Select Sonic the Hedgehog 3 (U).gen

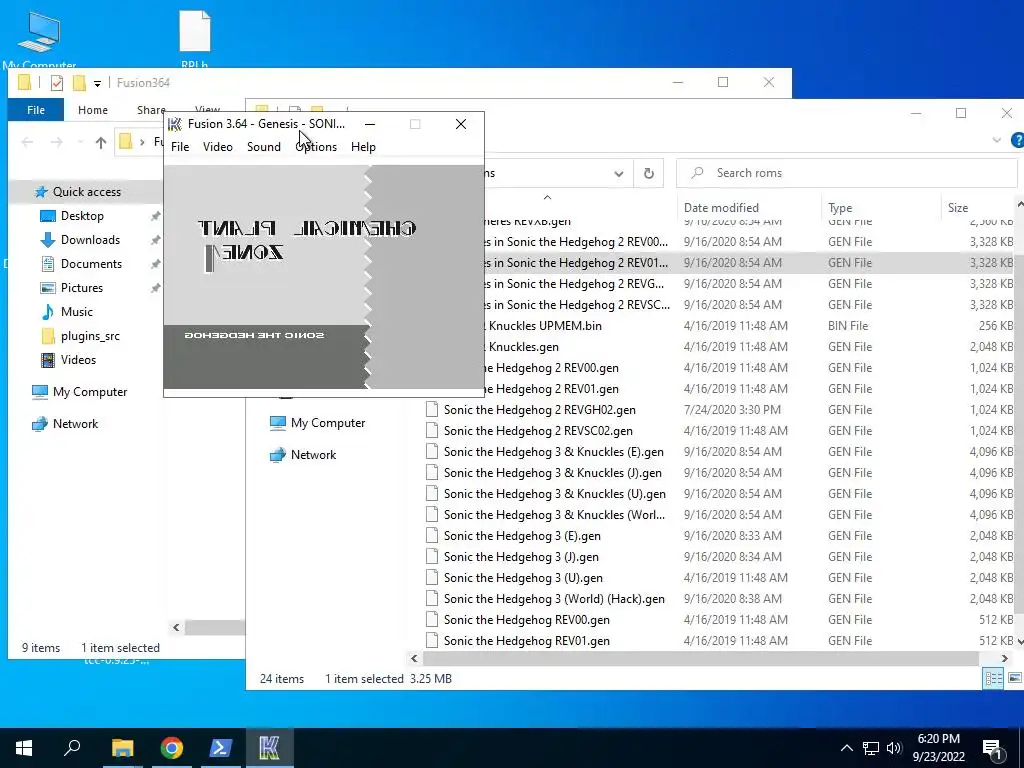(x=523, y=578)
